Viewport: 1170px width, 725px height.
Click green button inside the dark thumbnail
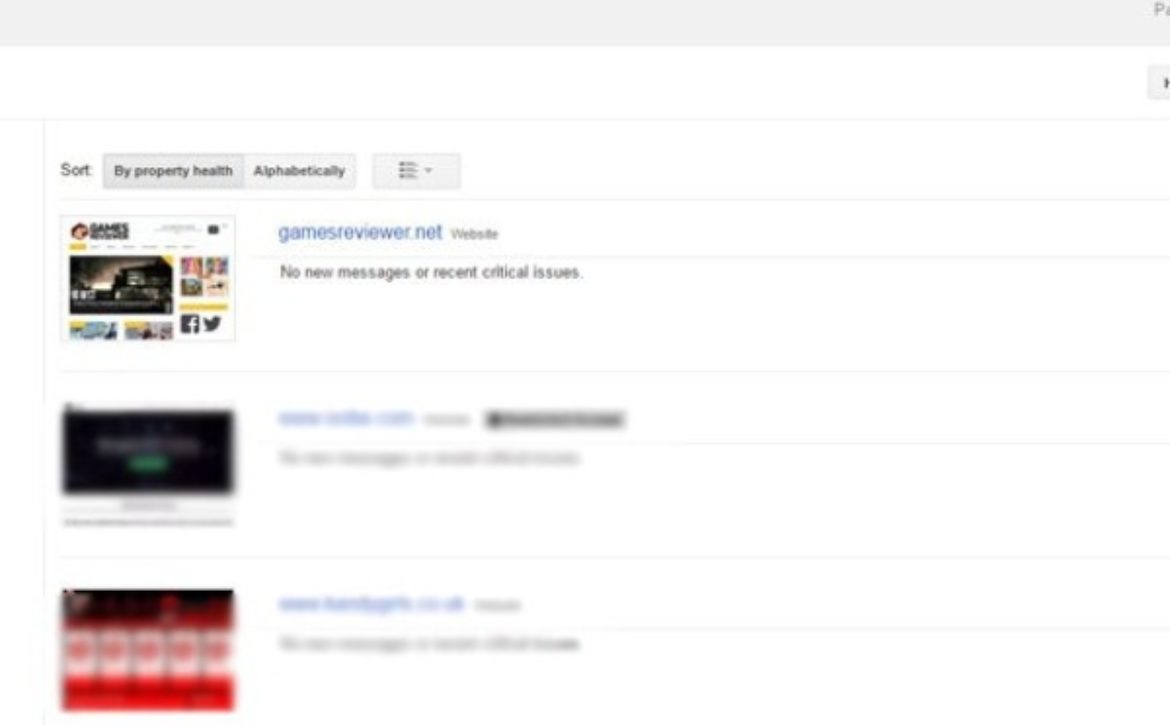(148, 464)
